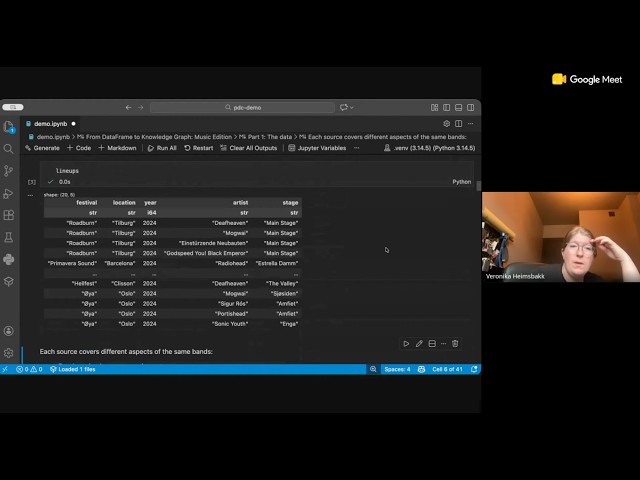Open notifications bell in status bar
The height and width of the screenshot is (480, 640).
474,369
